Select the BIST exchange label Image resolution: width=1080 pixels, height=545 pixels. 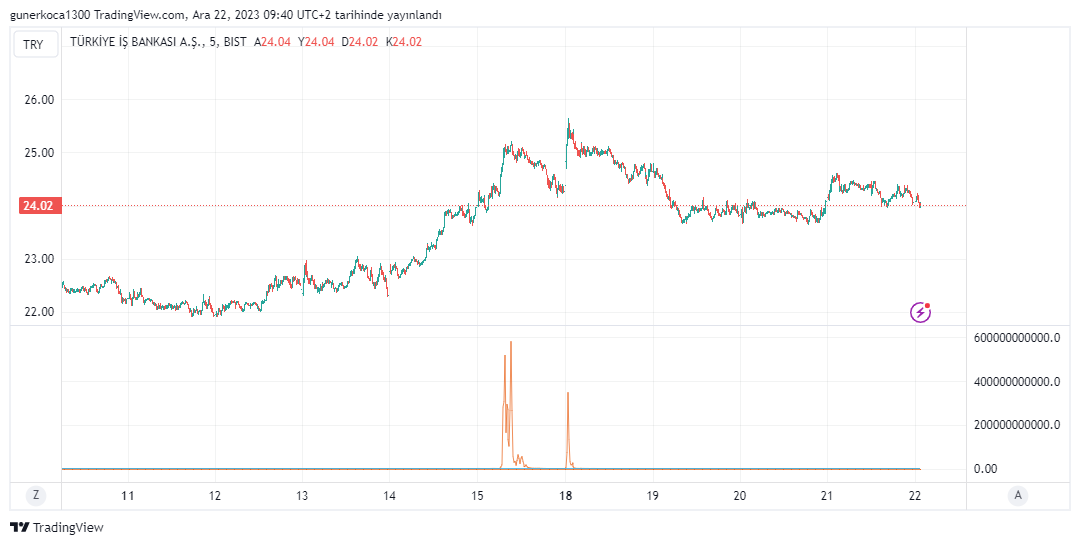[x=237, y=42]
